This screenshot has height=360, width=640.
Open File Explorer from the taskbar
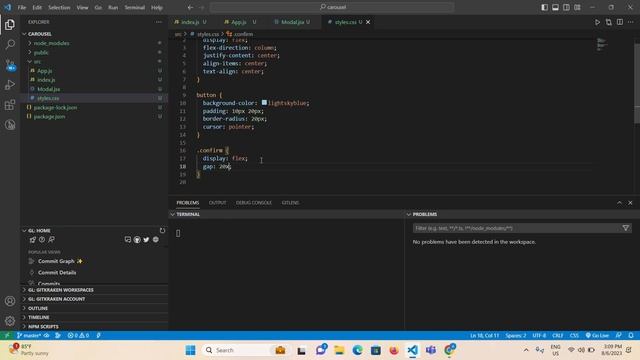(339, 350)
